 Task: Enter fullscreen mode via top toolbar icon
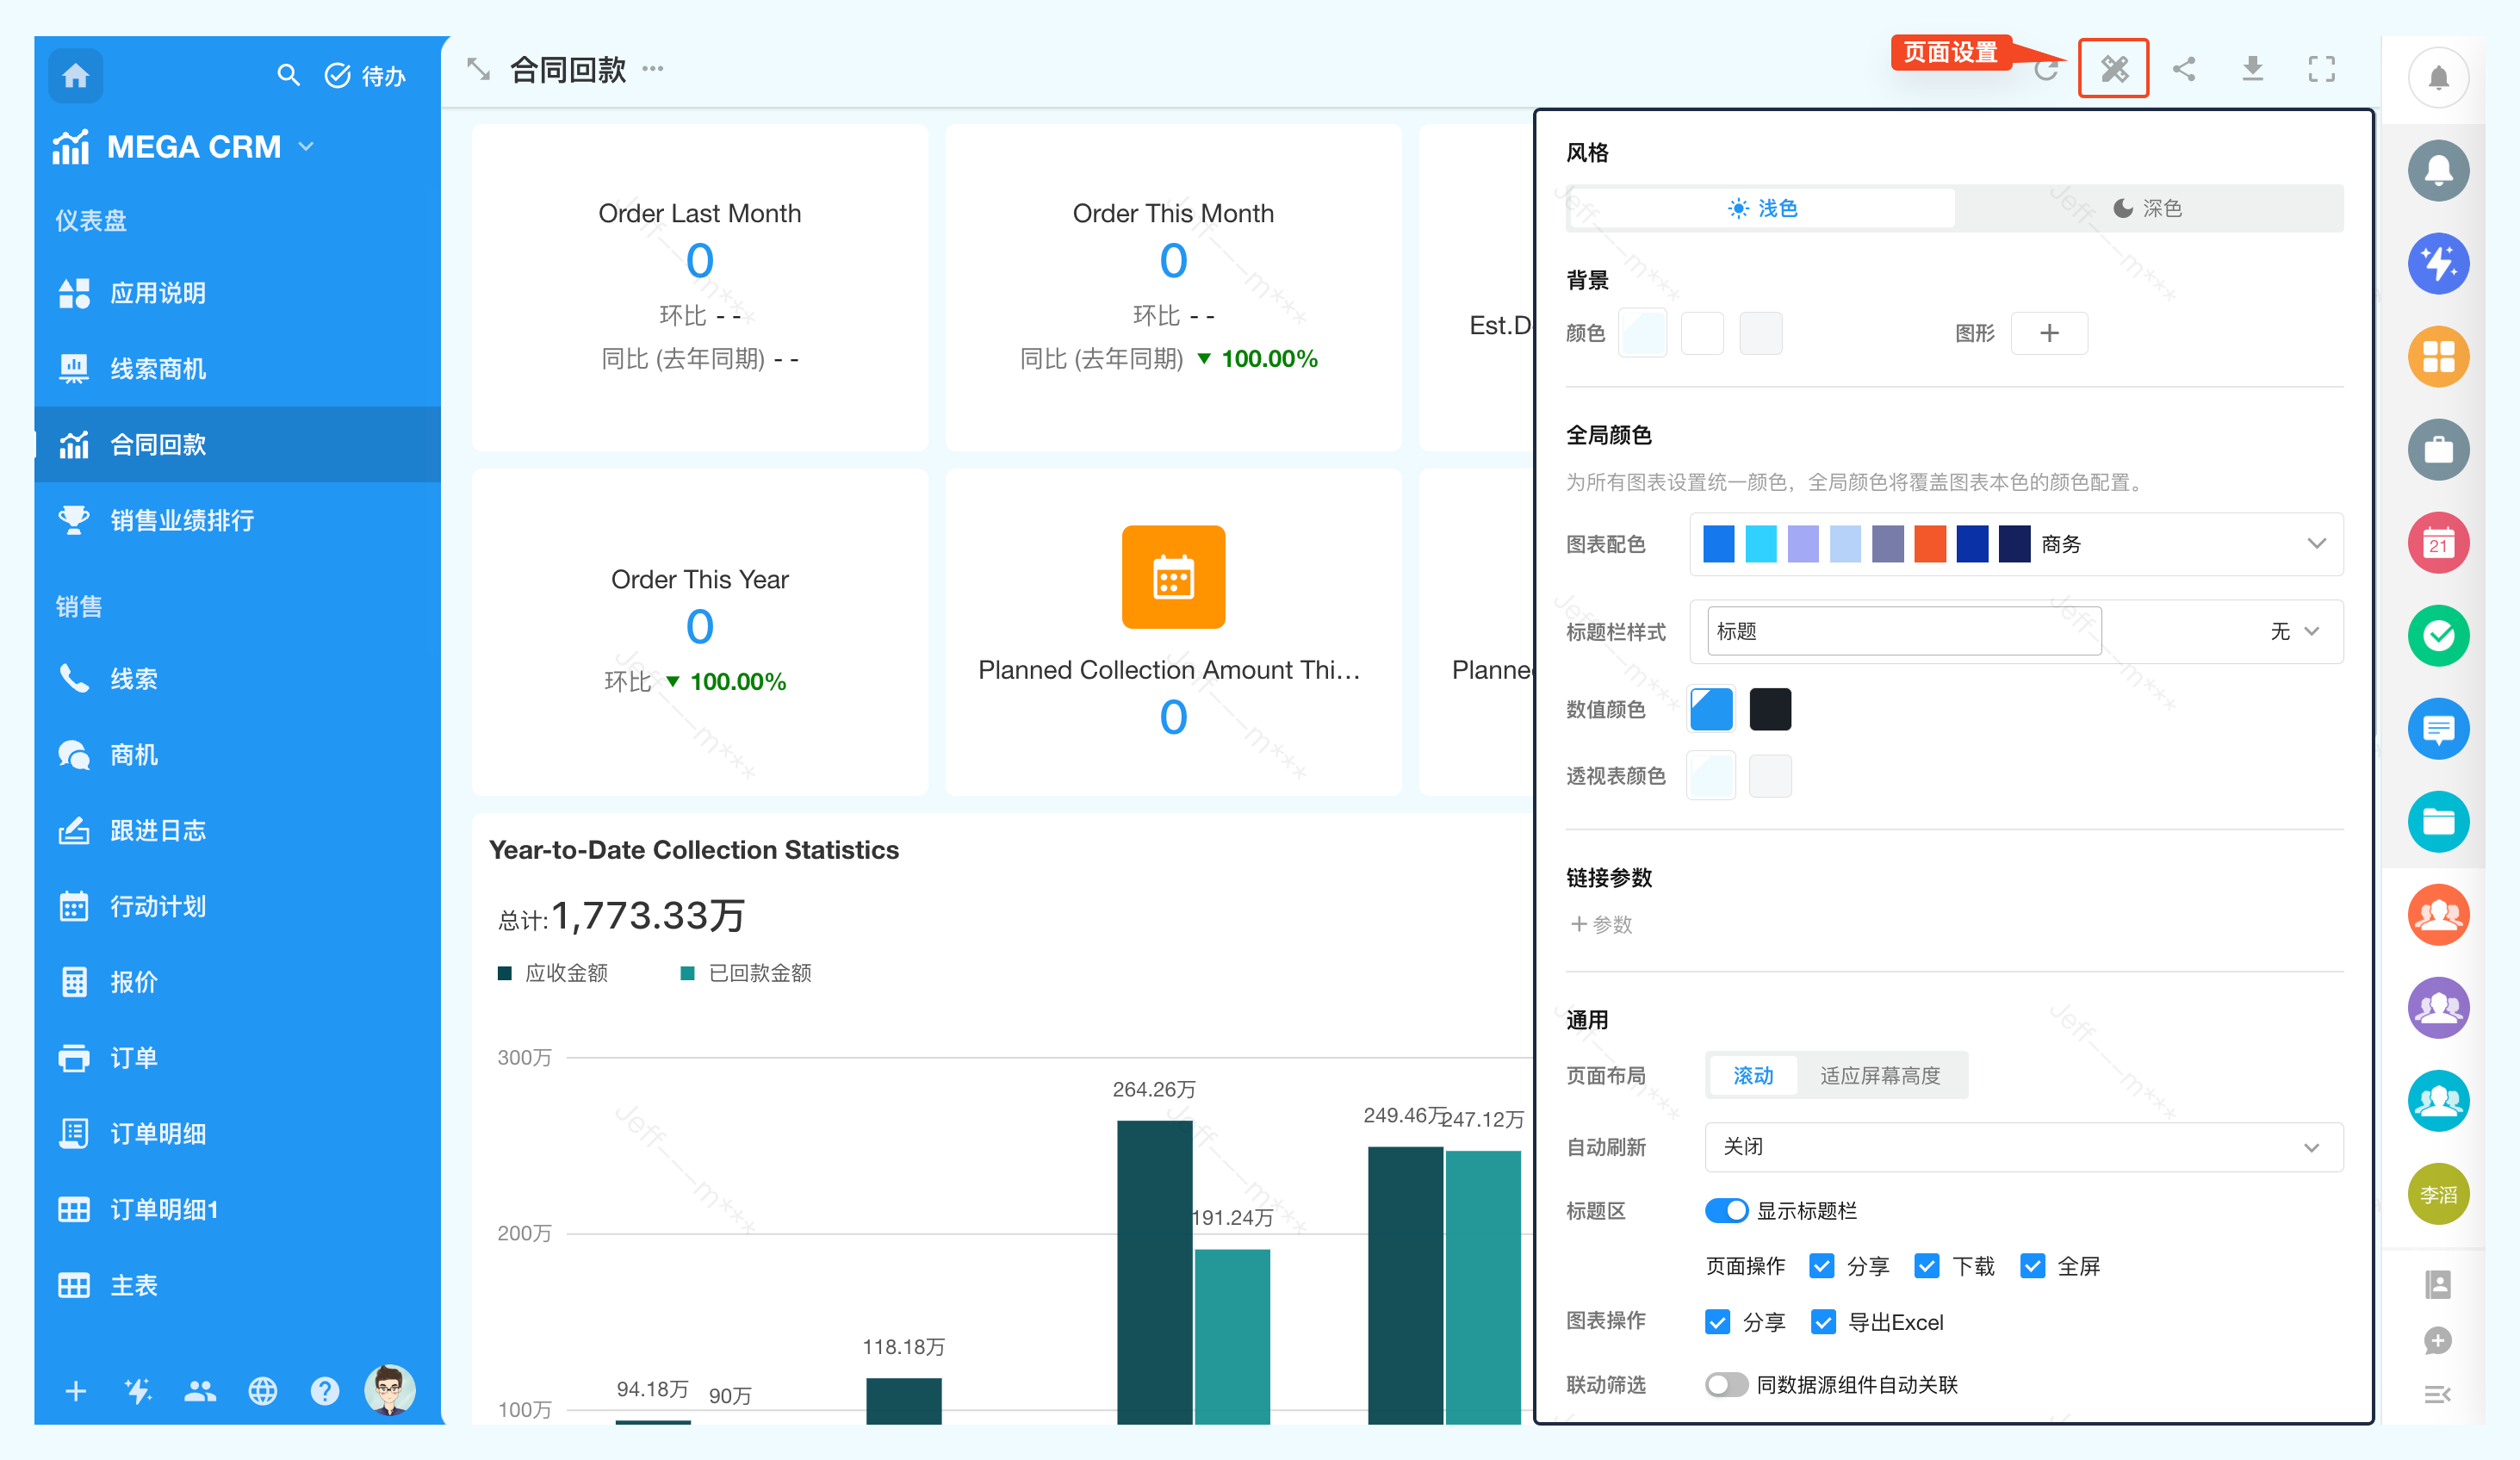point(2321,69)
